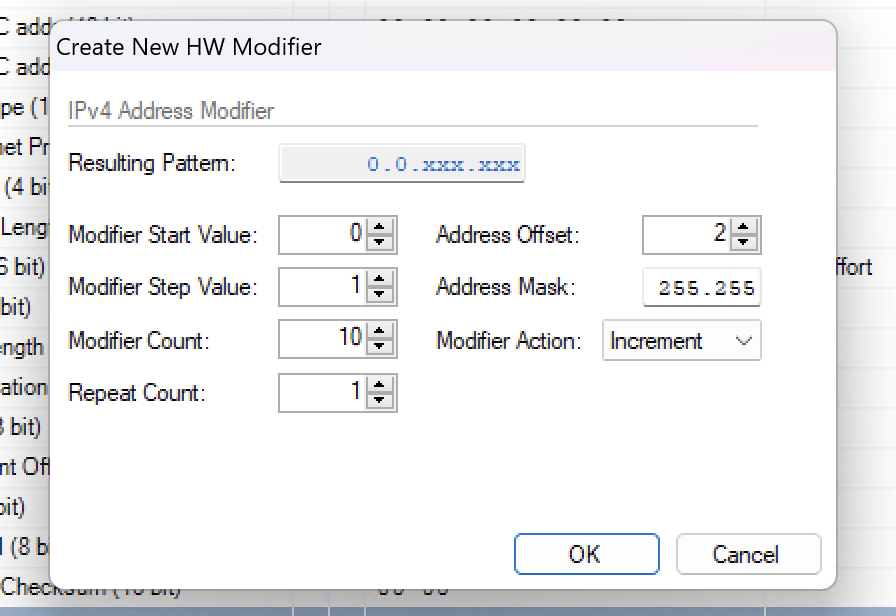
Task: Click the Address Mask input field
Action: [701, 288]
